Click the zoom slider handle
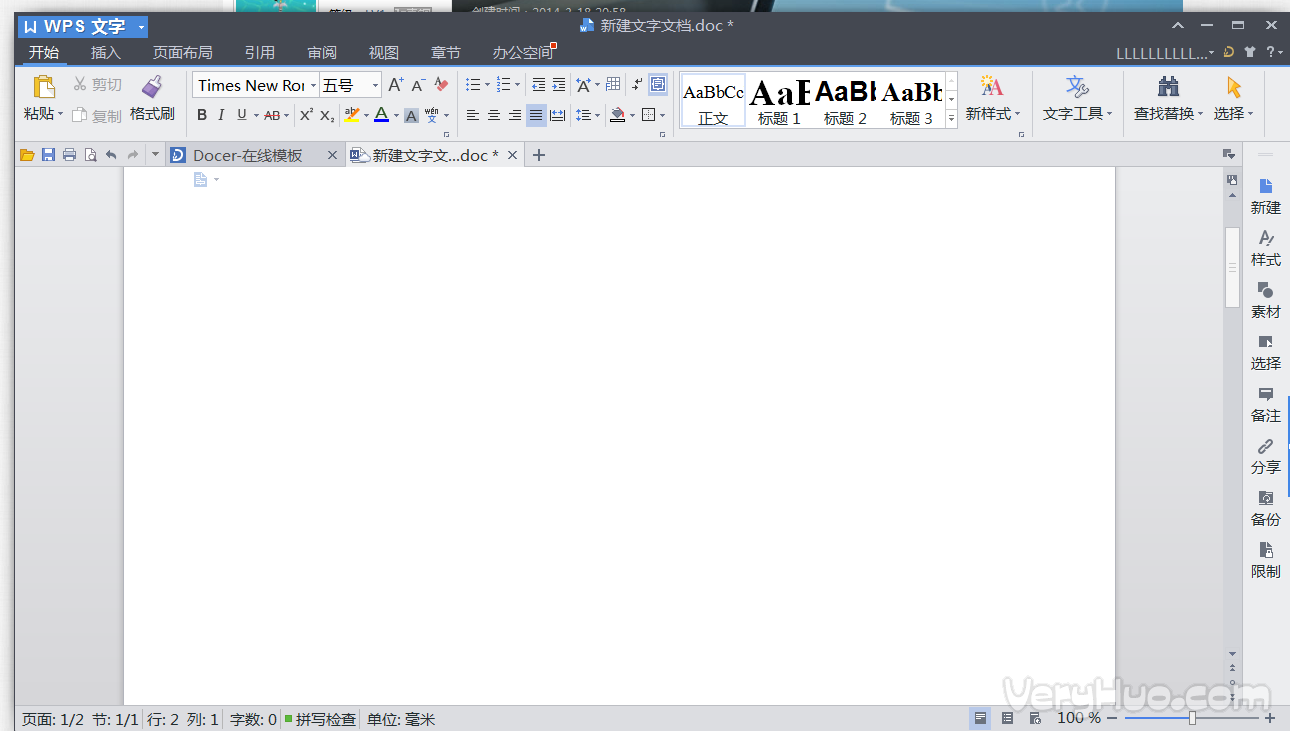Viewport: 1290px width, 731px height. click(x=1192, y=718)
